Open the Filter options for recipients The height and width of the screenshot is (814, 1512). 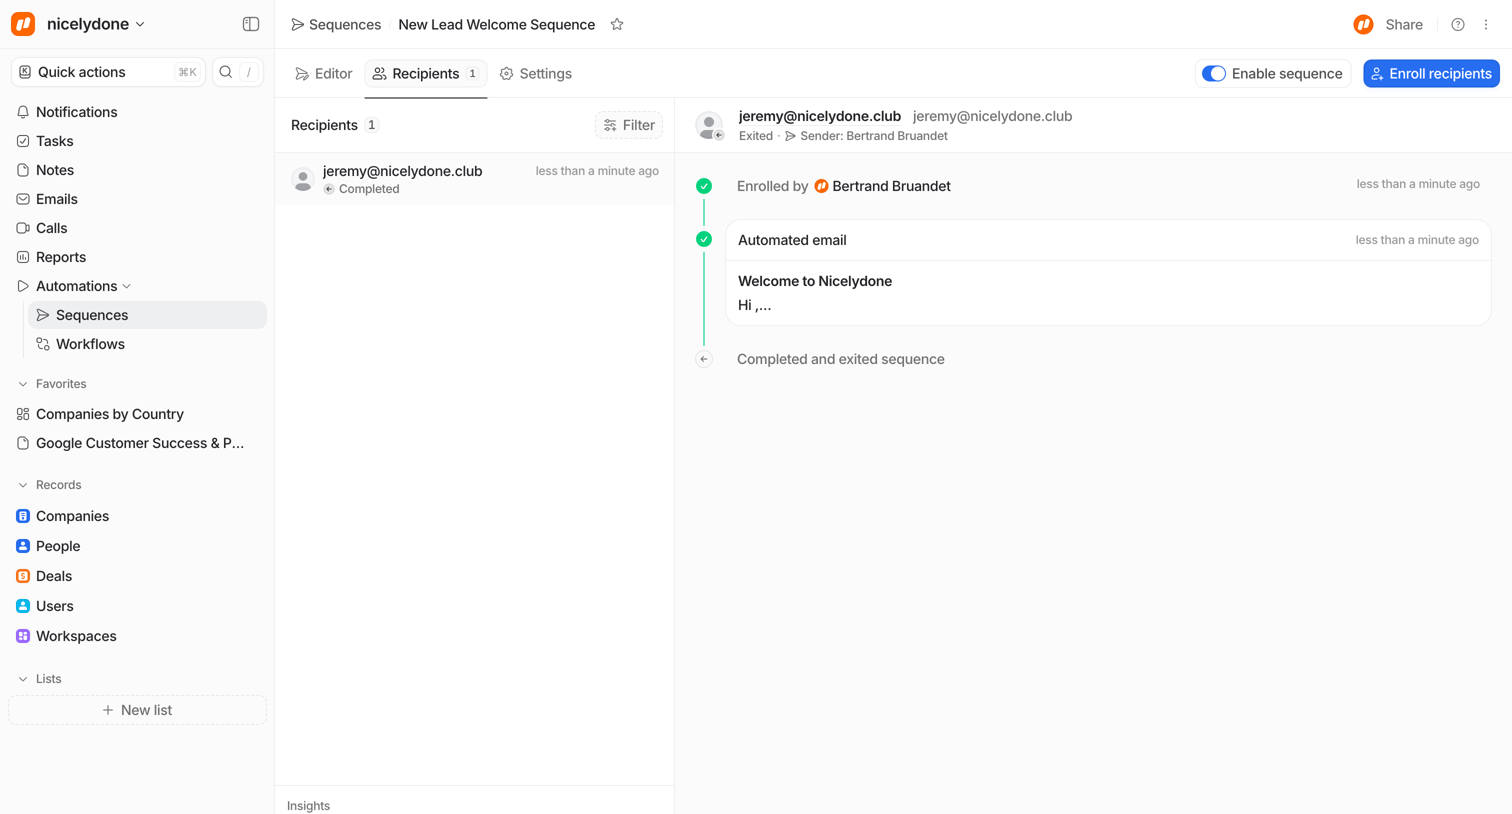pos(629,125)
